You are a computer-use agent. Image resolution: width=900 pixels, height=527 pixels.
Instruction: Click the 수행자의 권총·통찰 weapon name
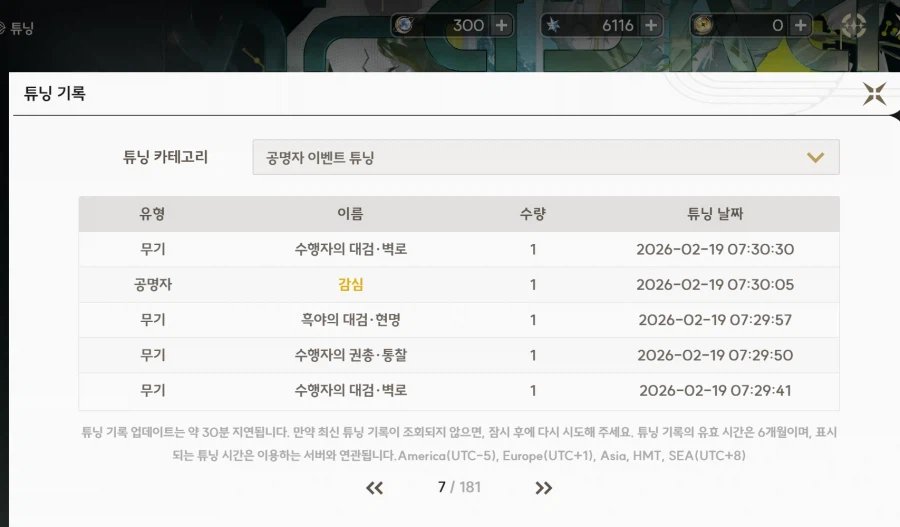point(350,355)
